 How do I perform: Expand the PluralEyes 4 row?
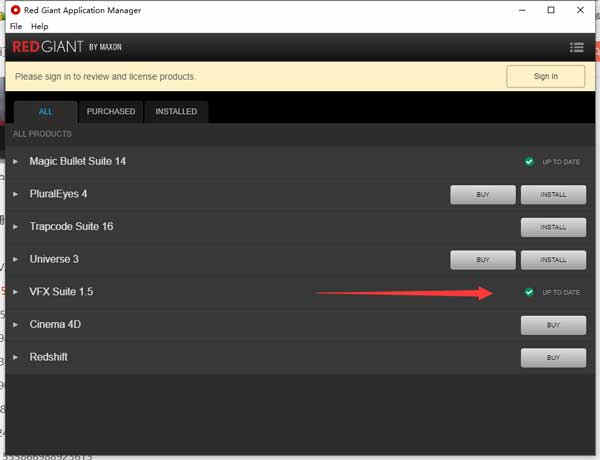(x=15, y=194)
